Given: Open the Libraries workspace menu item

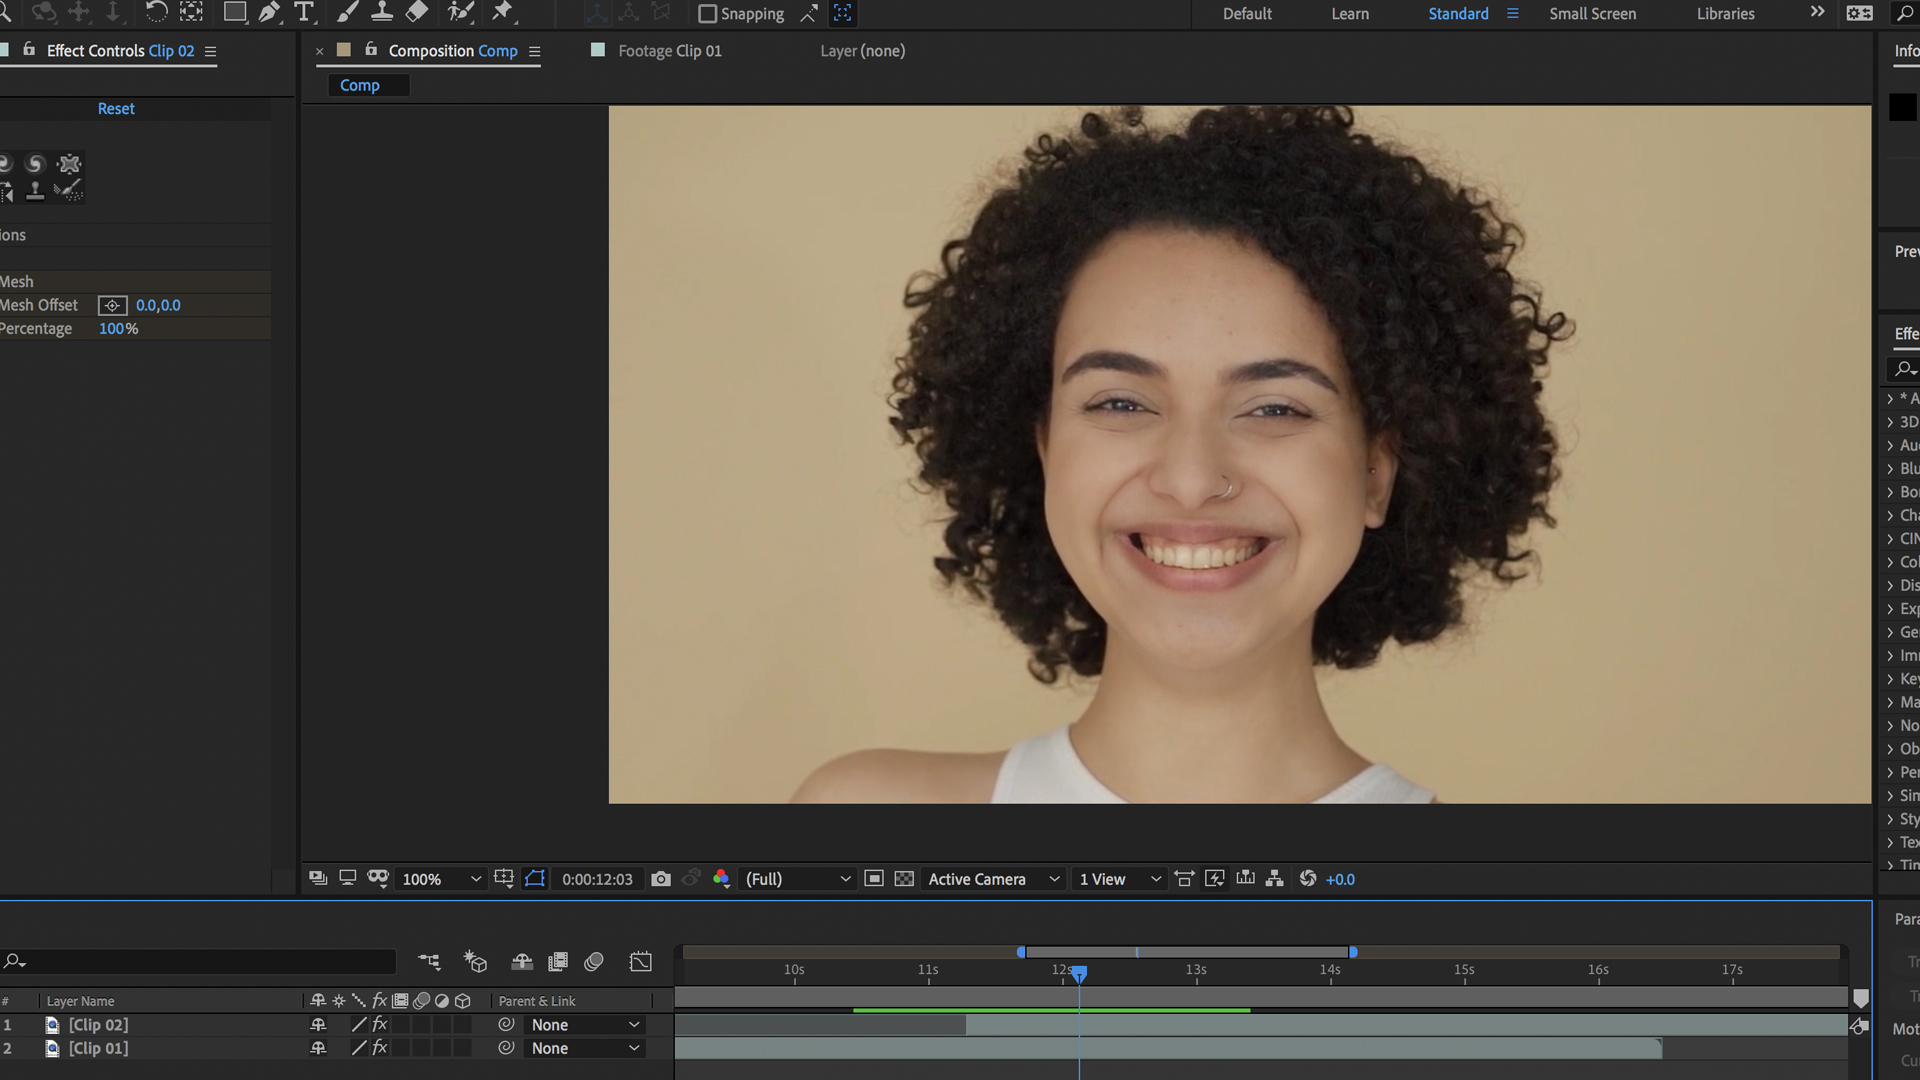Looking at the screenshot, I should pos(1725,13).
